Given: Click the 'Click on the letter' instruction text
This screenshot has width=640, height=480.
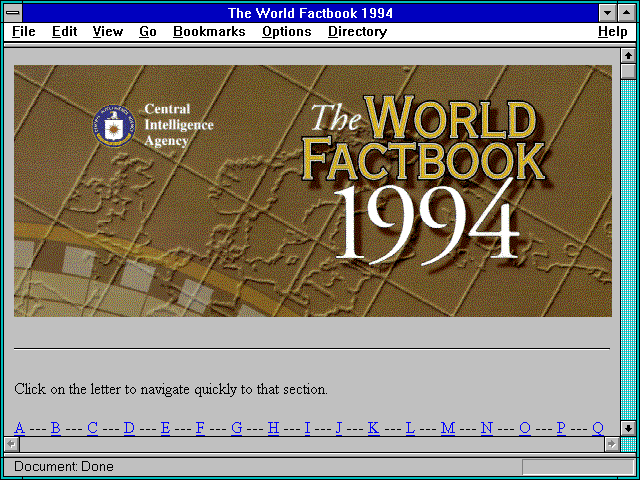Looking at the screenshot, I should pos(171,389).
